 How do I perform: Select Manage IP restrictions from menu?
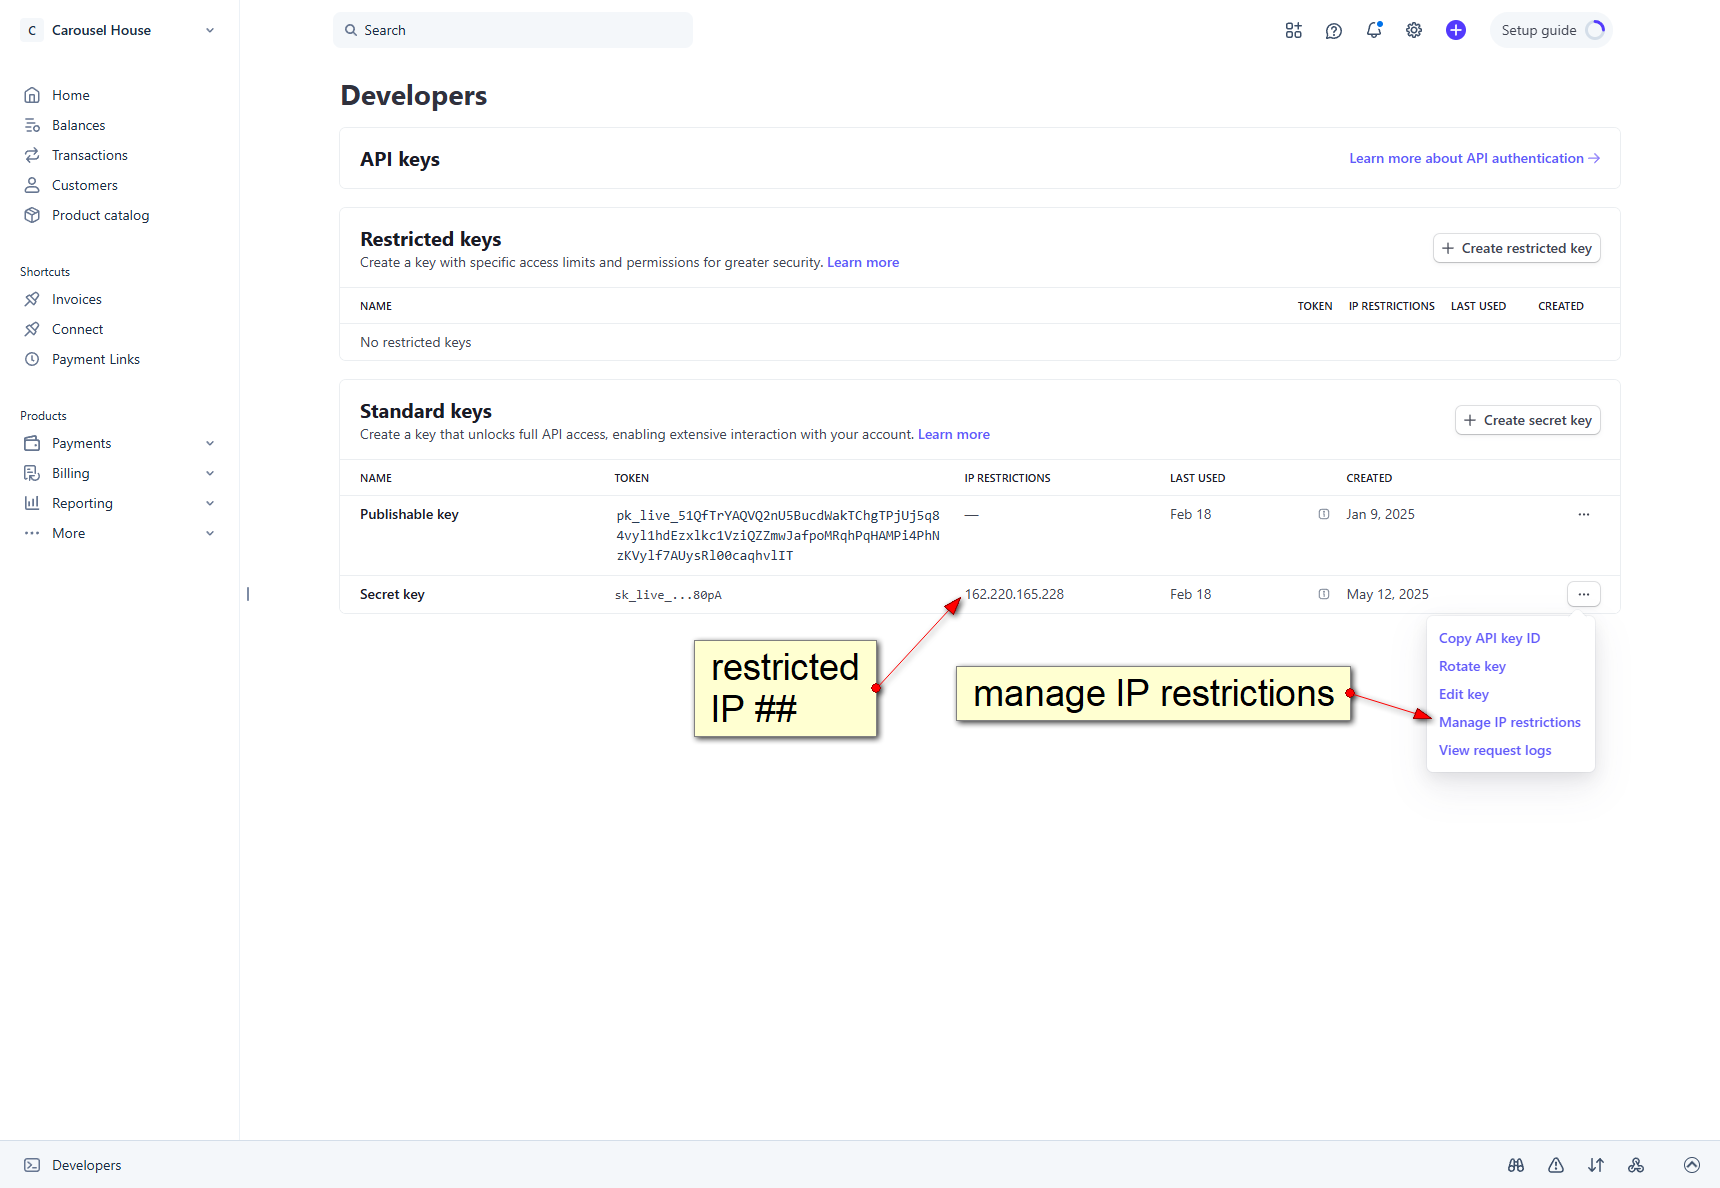coord(1509,722)
